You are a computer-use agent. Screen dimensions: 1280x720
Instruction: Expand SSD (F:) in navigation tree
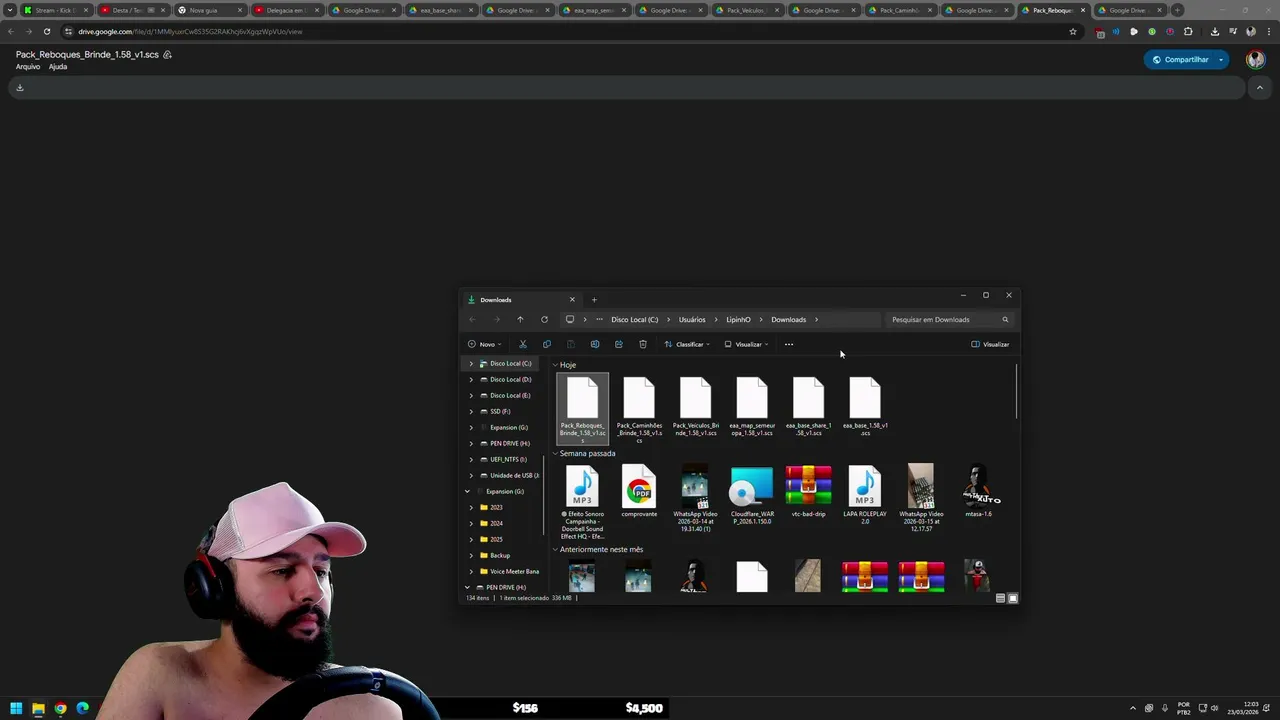point(471,411)
